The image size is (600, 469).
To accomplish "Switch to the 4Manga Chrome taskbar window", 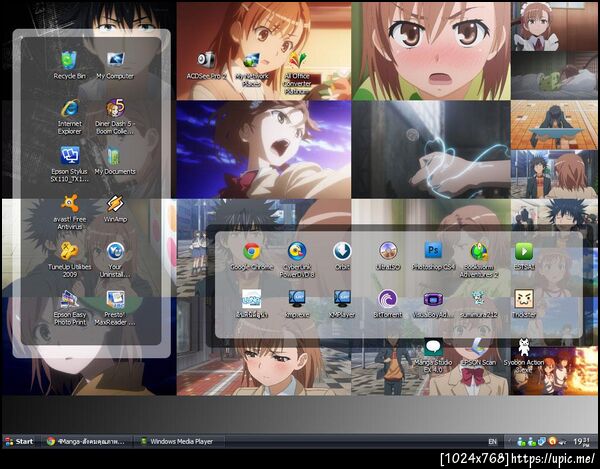I will pyautogui.click(x=86, y=441).
